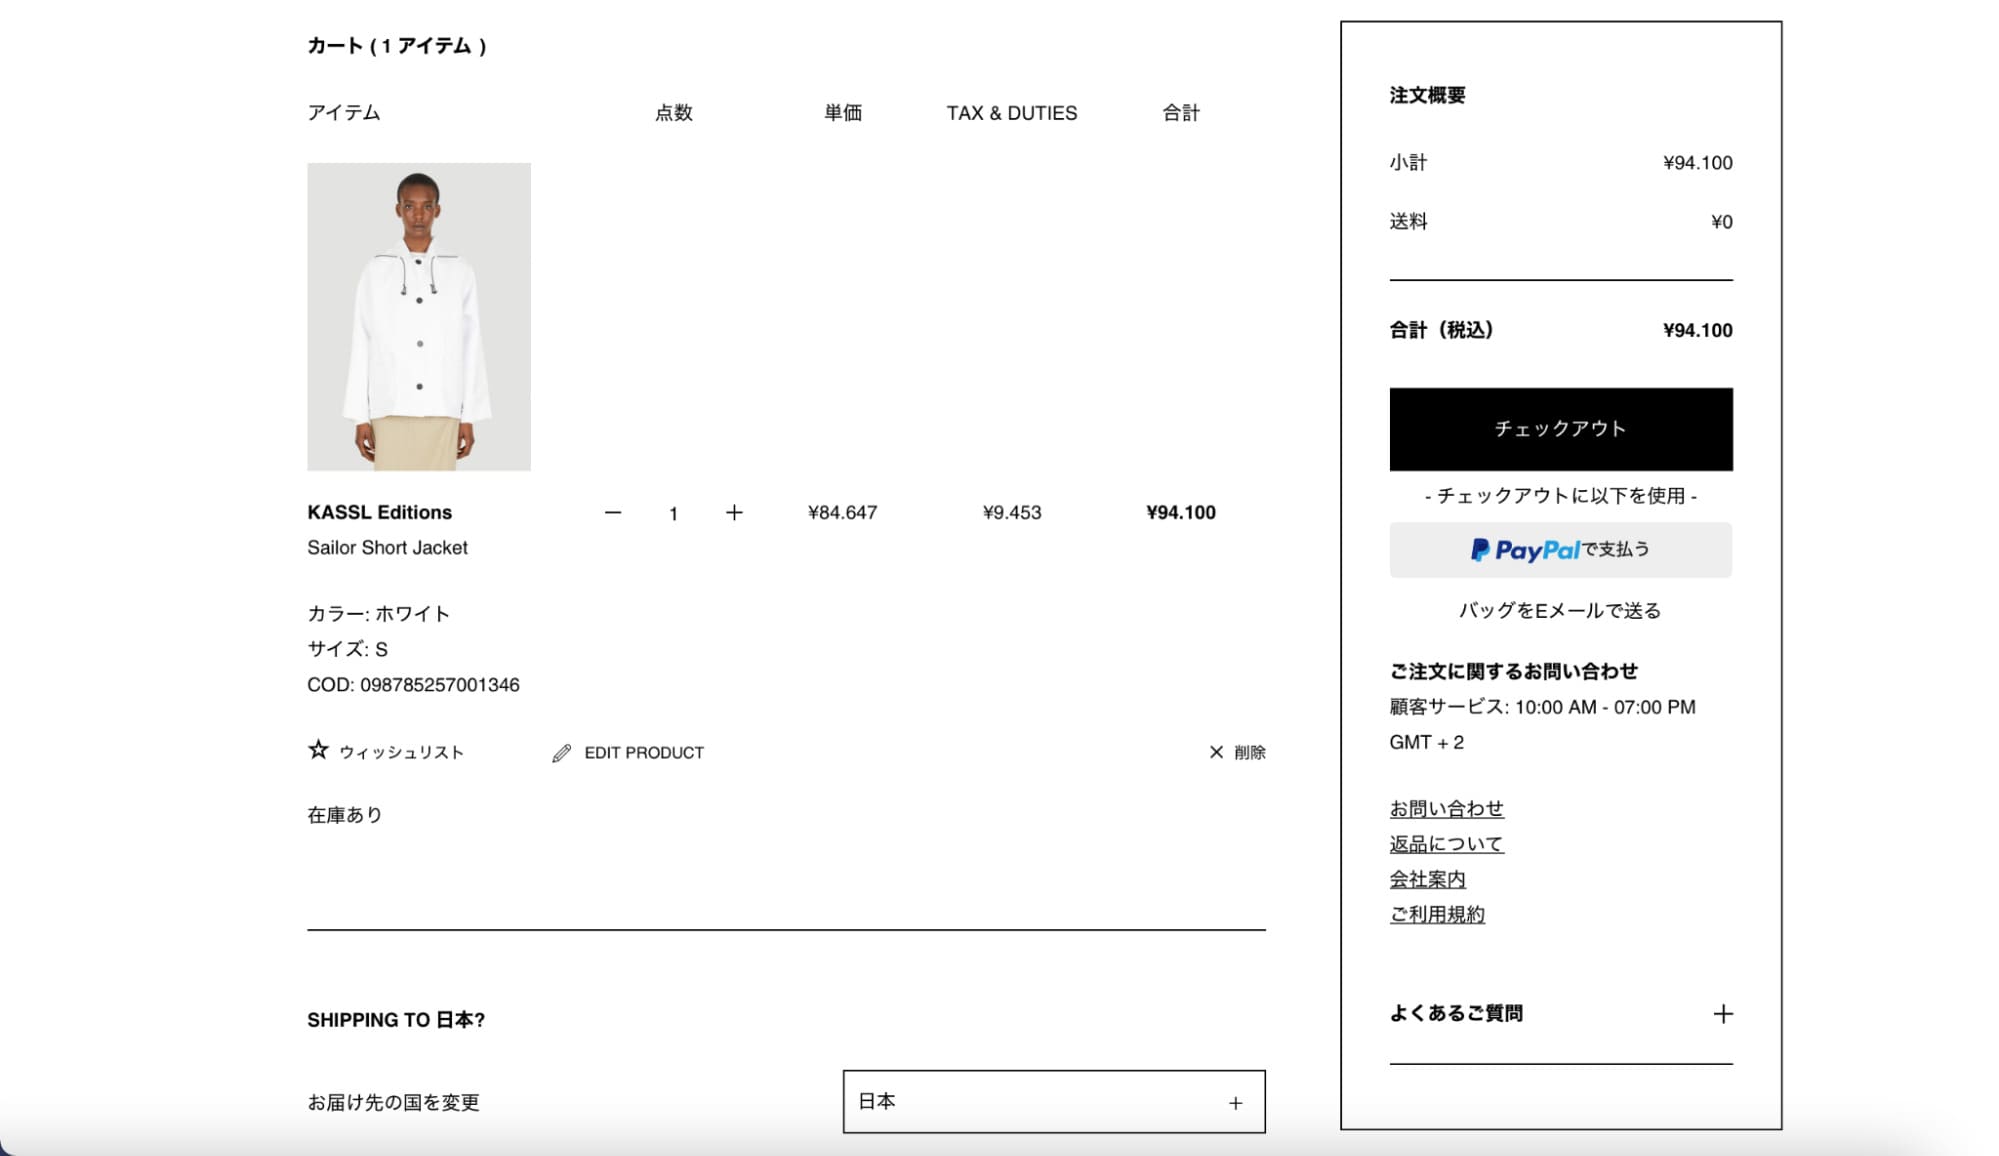Increase quantity with the plus icon
This screenshot has width=1999, height=1156.
point(734,513)
